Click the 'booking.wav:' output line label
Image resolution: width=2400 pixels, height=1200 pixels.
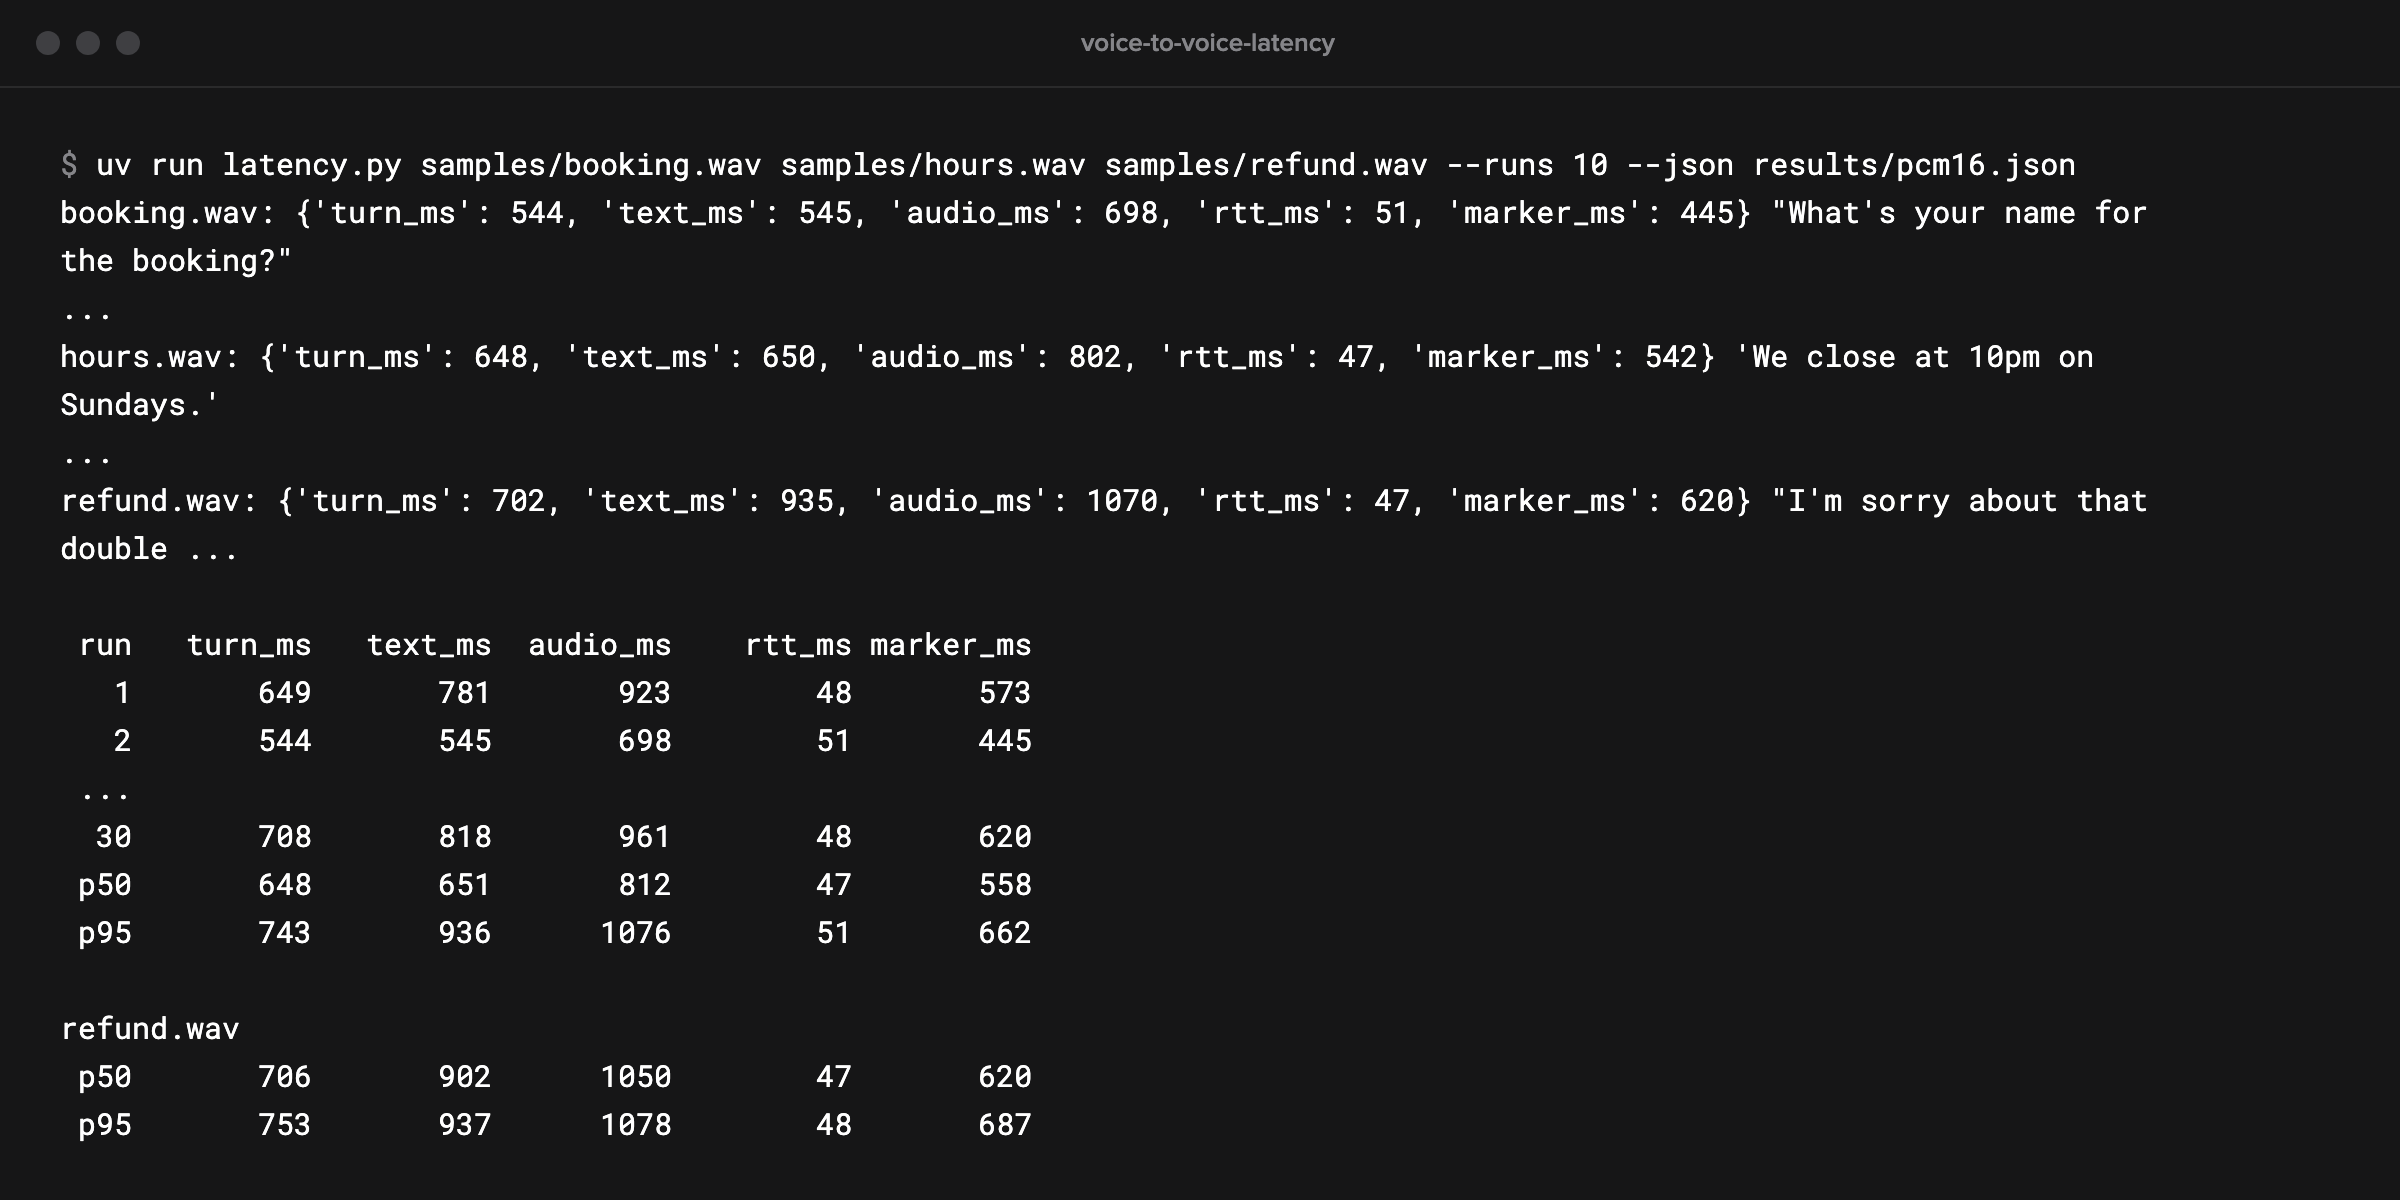(x=168, y=213)
